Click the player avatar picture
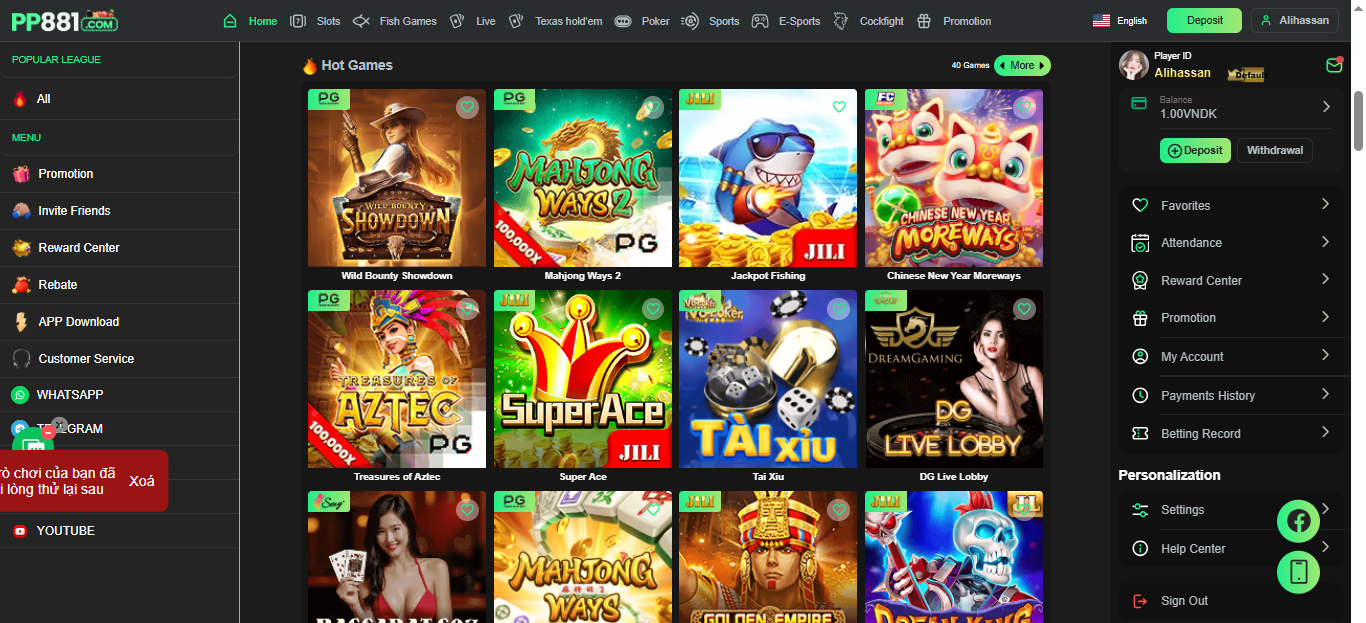This screenshot has height=623, width=1366. point(1133,65)
